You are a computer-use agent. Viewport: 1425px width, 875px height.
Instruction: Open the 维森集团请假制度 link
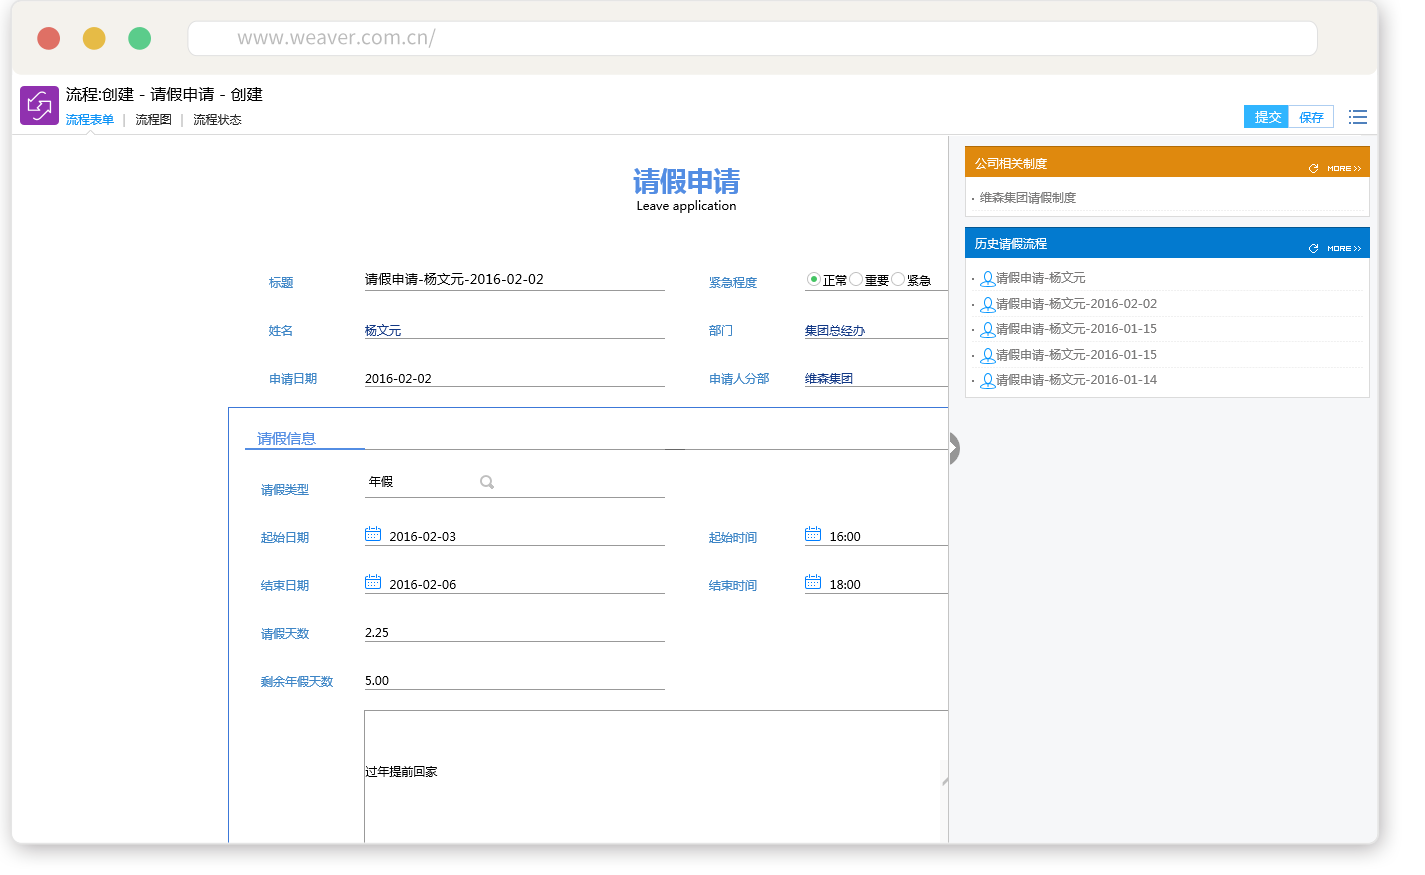[1028, 198]
